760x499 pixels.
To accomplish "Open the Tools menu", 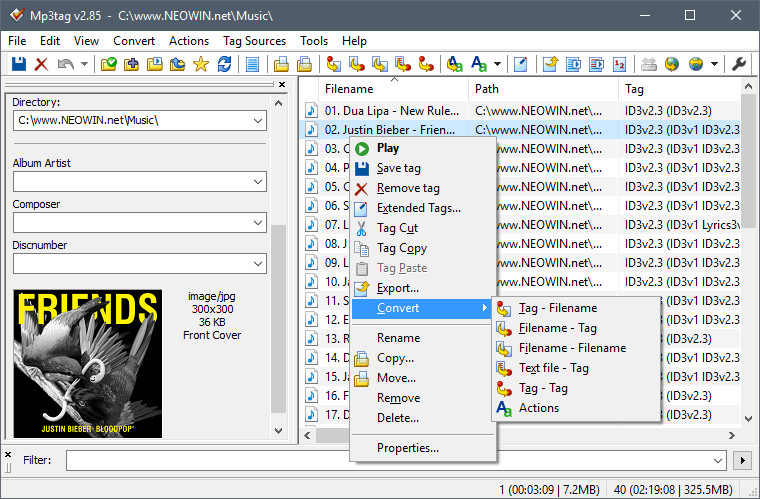I will click(314, 41).
